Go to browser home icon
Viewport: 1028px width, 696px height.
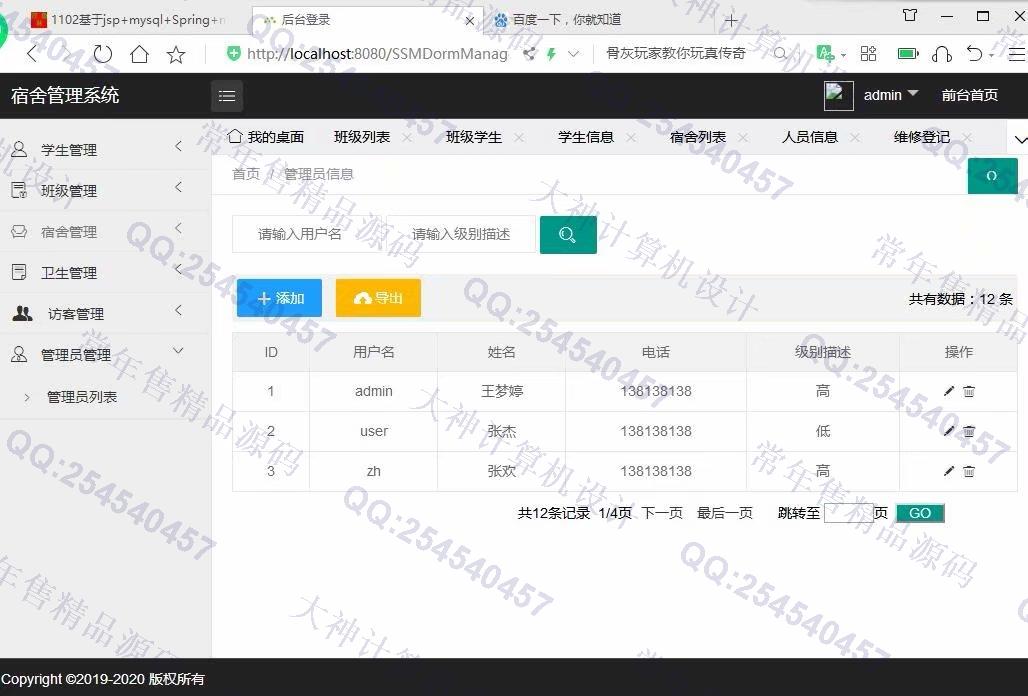point(139,54)
